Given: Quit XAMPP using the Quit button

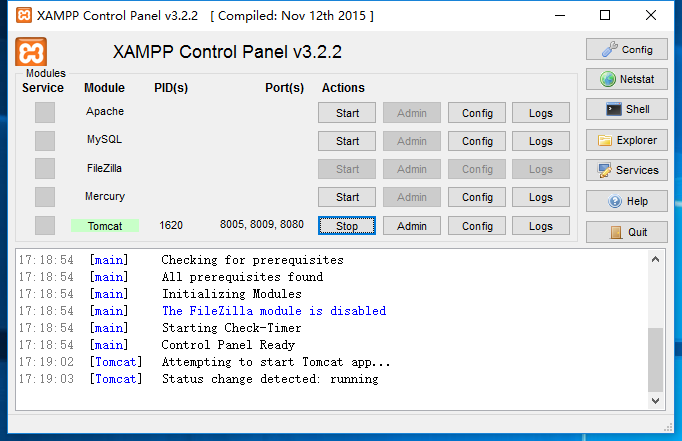Looking at the screenshot, I should (x=626, y=232).
